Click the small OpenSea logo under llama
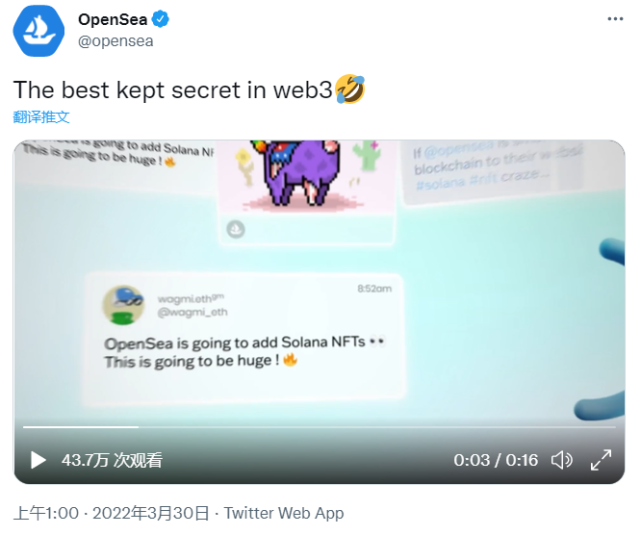This screenshot has height=535, width=641. pos(236,229)
